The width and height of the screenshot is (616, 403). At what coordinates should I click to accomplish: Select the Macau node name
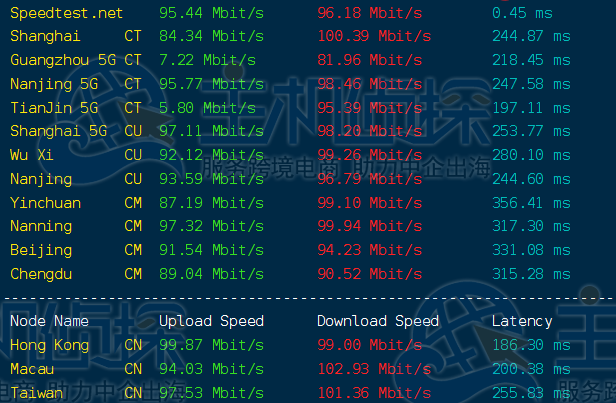point(34,369)
